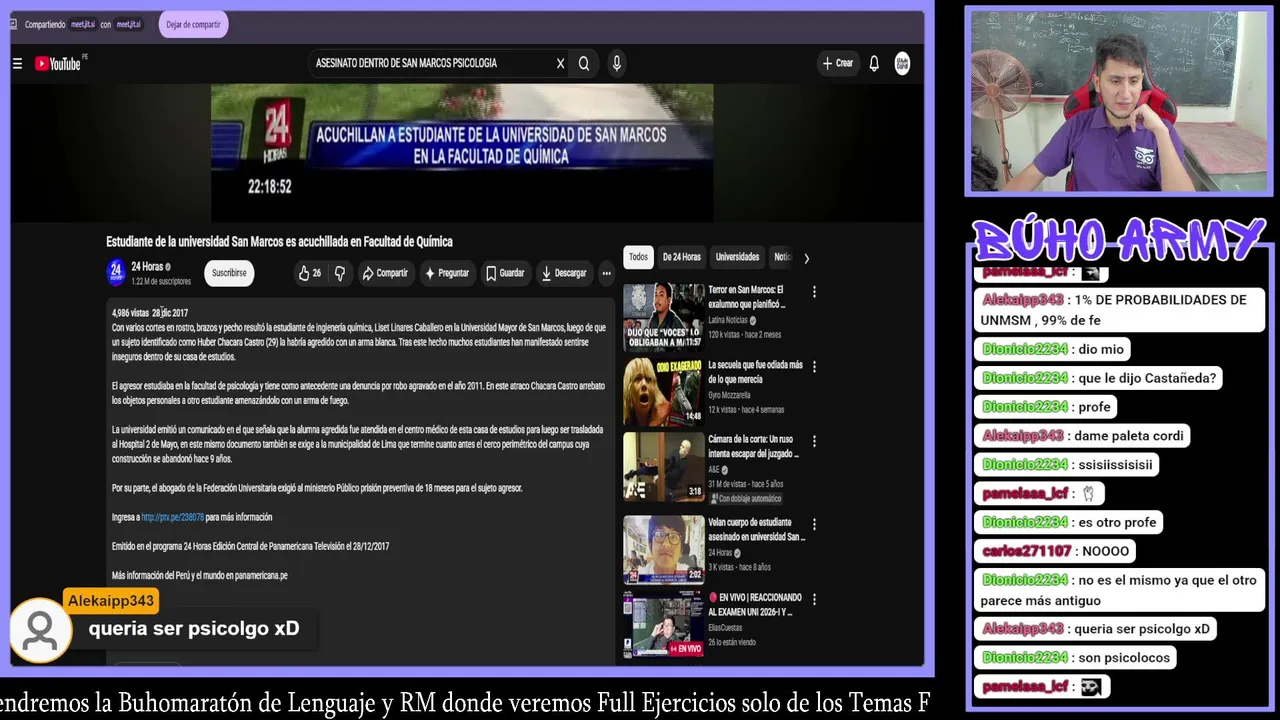Viewport: 1280px width, 720px height.
Task: Open the 24 Horas channel avatar
Action: click(116, 272)
